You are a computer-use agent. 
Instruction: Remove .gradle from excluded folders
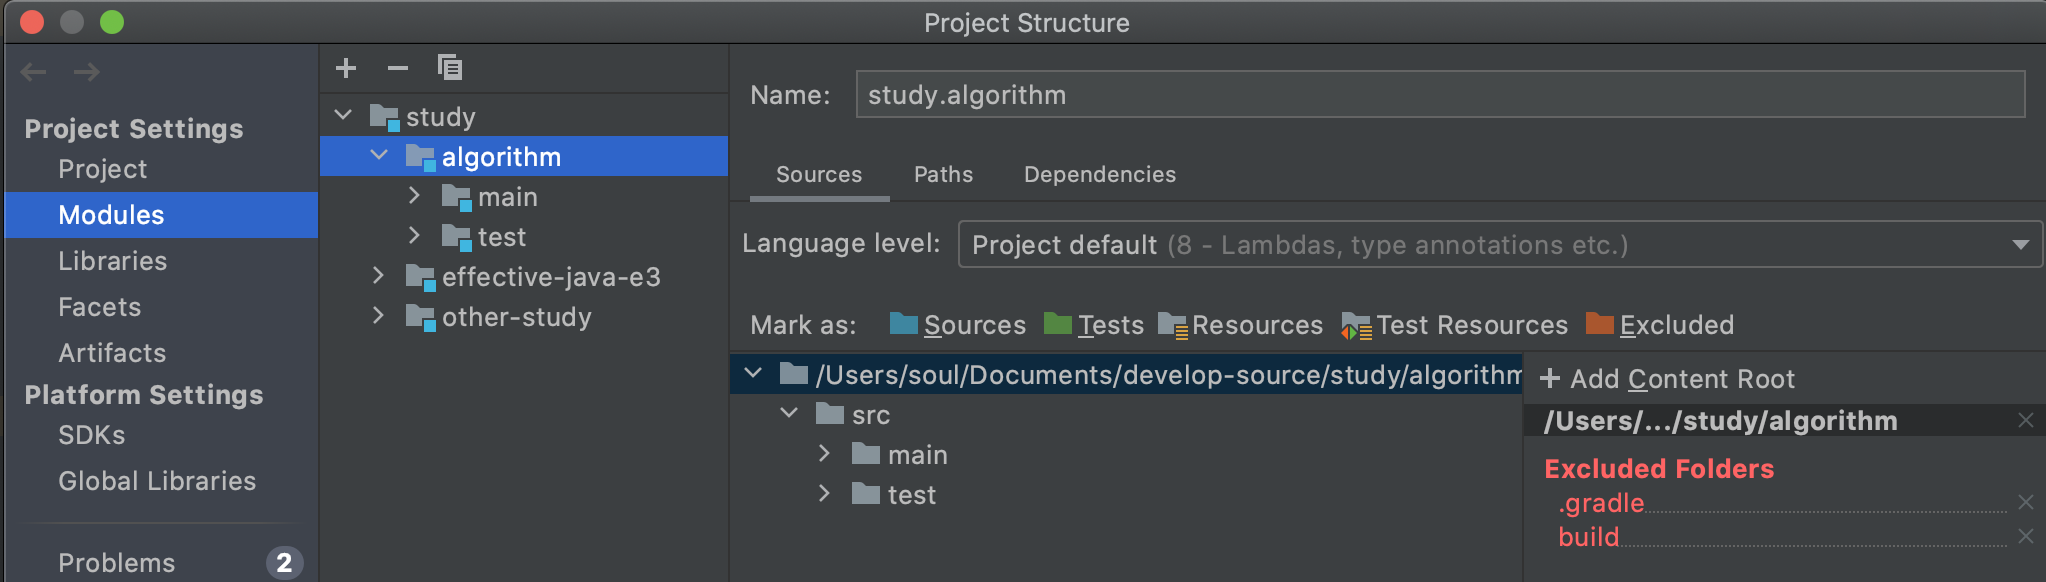(x=2025, y=502)
